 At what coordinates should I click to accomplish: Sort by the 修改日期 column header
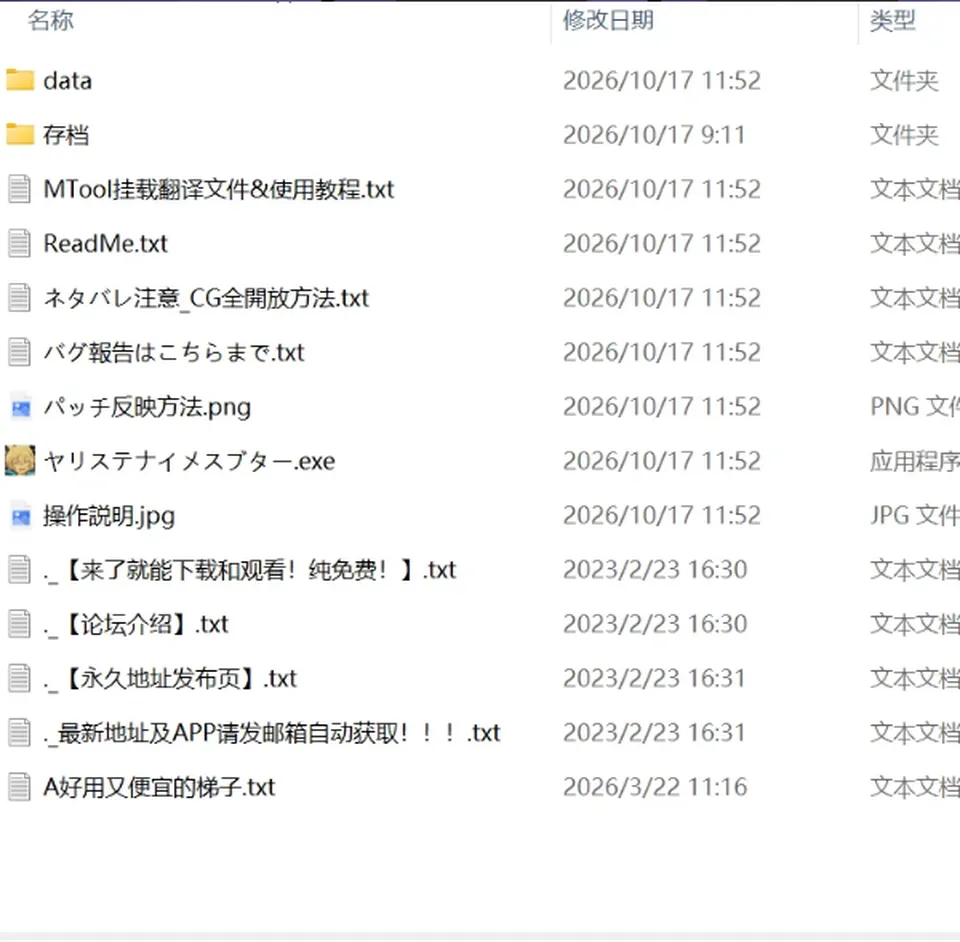609,21
